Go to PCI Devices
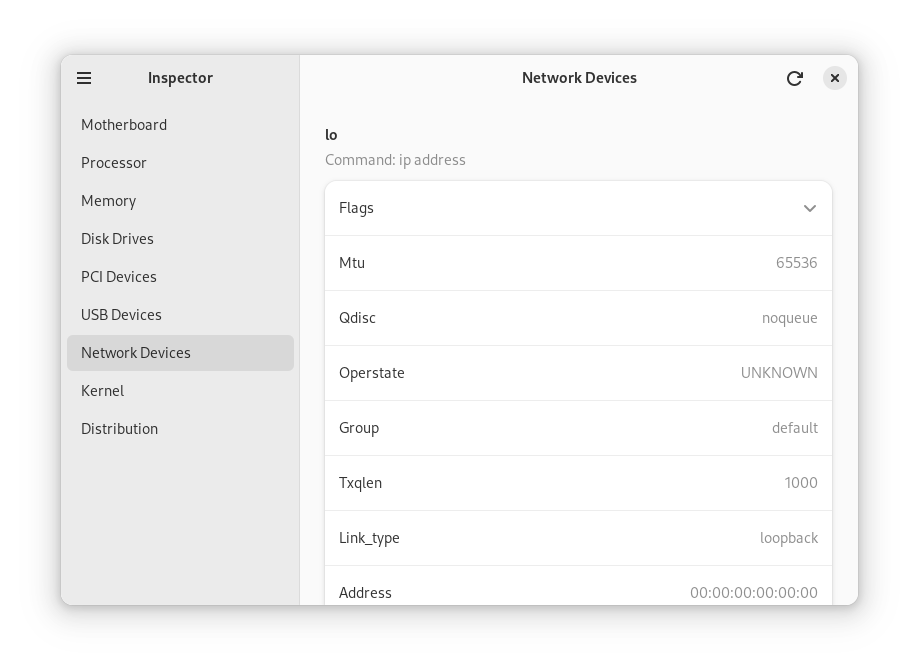This screenshot has width=919, height=672. click(180, 277)
